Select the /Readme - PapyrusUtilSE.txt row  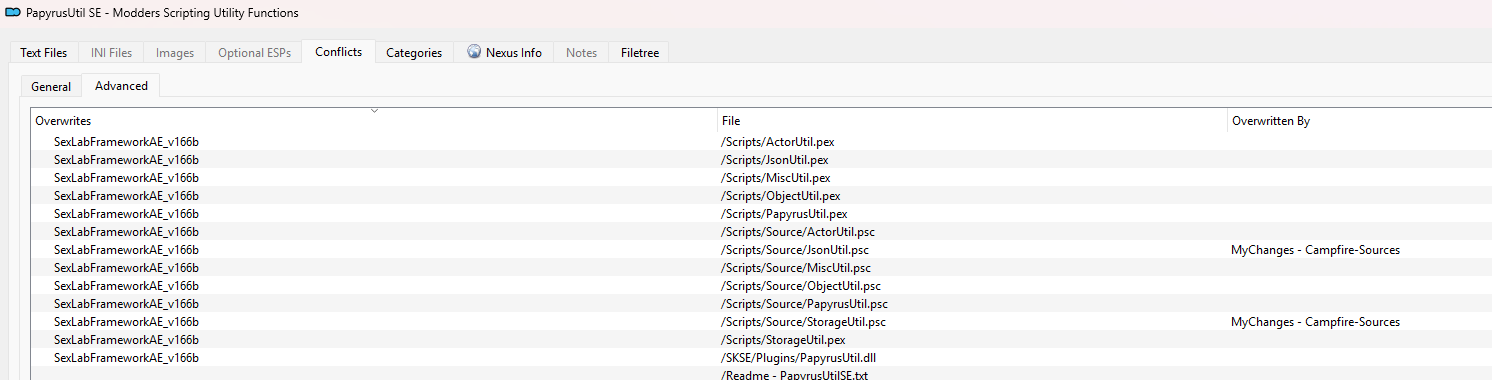pos(761,375)
